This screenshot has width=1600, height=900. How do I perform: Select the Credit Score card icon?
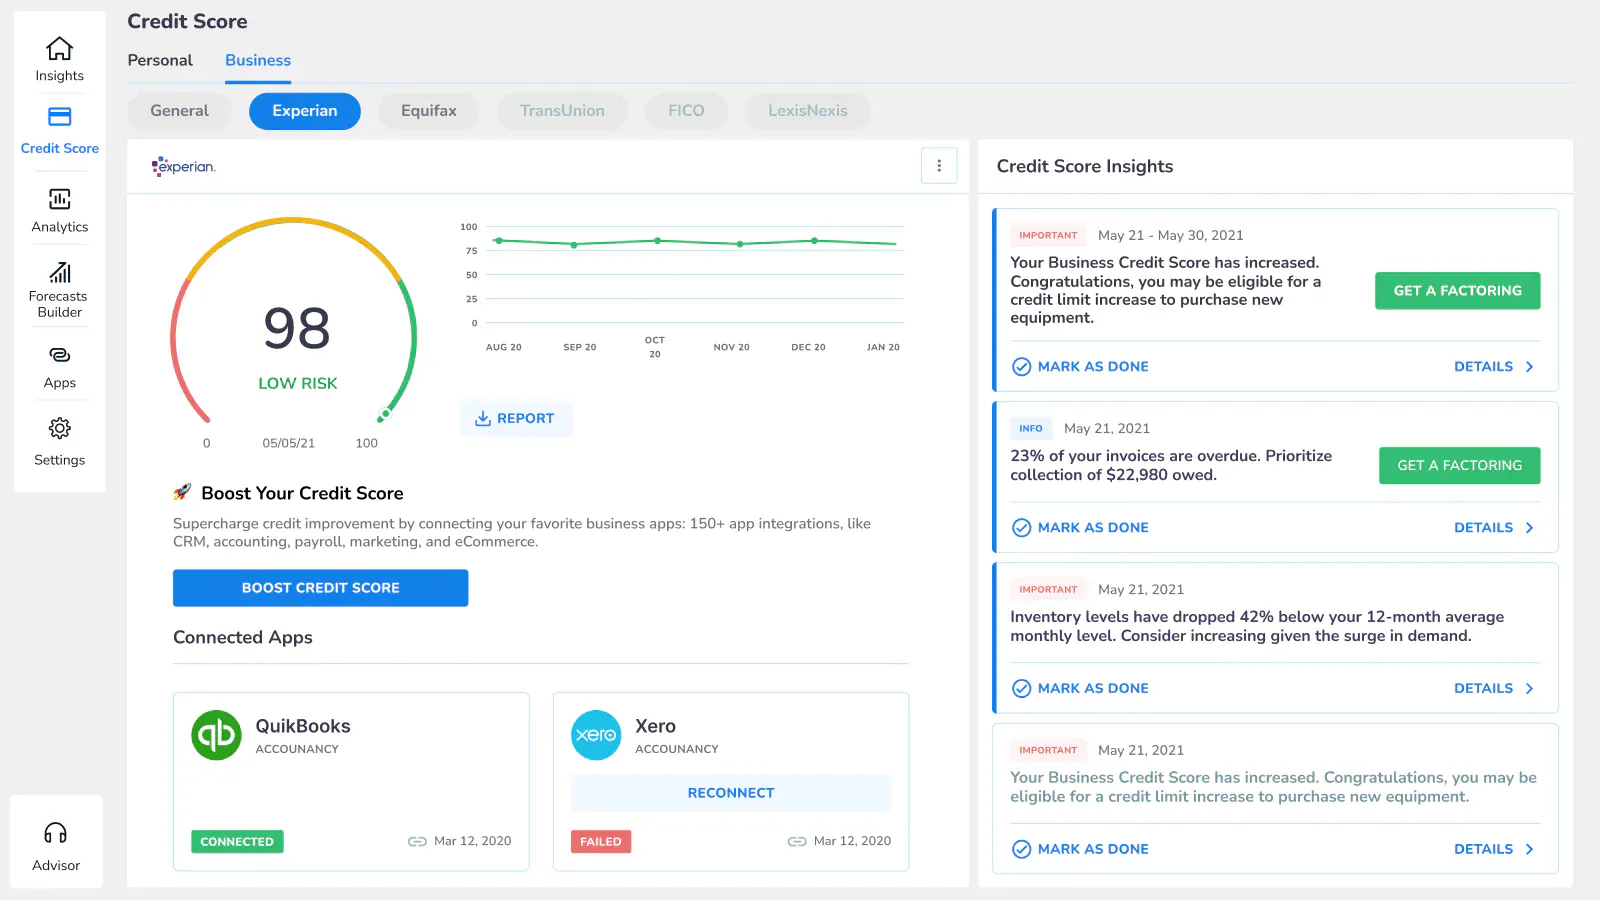(60, 117)
